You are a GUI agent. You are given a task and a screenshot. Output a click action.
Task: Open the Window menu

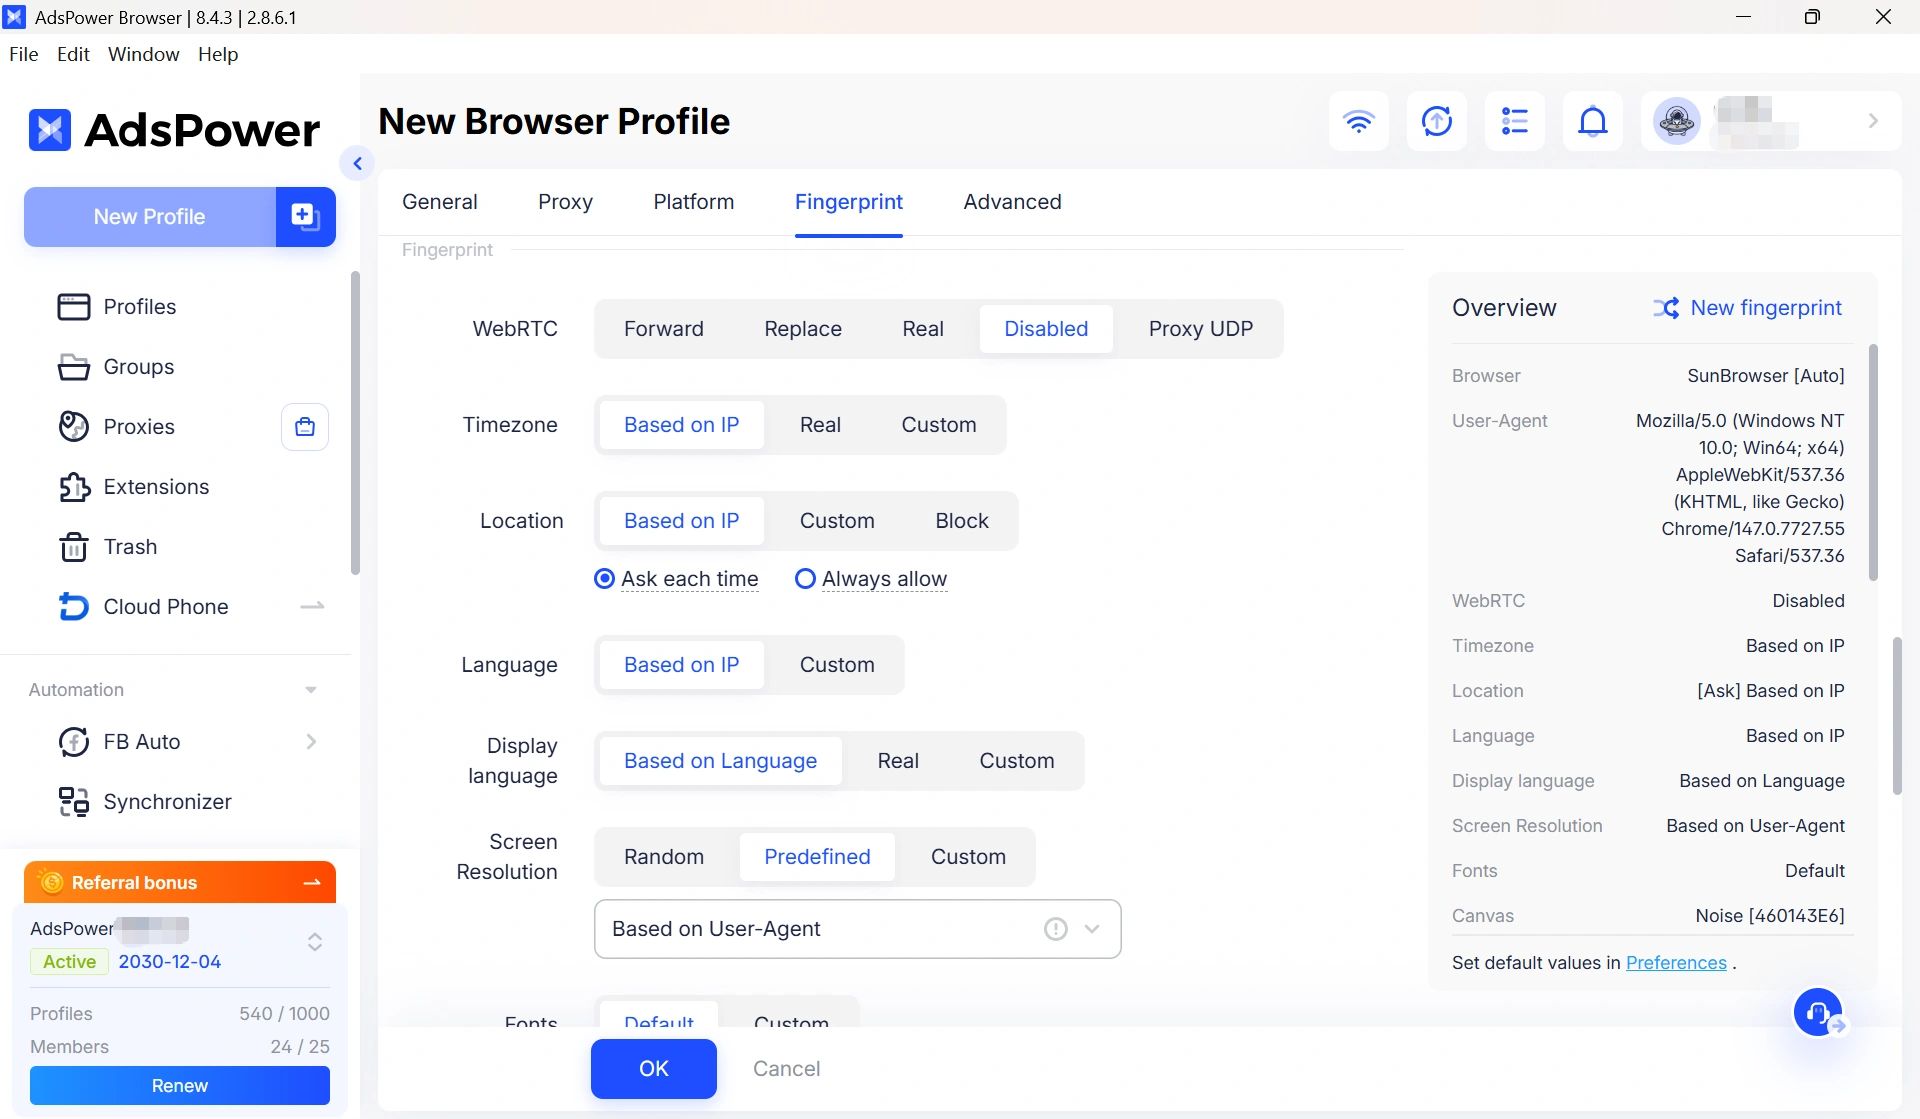(144, 54)
